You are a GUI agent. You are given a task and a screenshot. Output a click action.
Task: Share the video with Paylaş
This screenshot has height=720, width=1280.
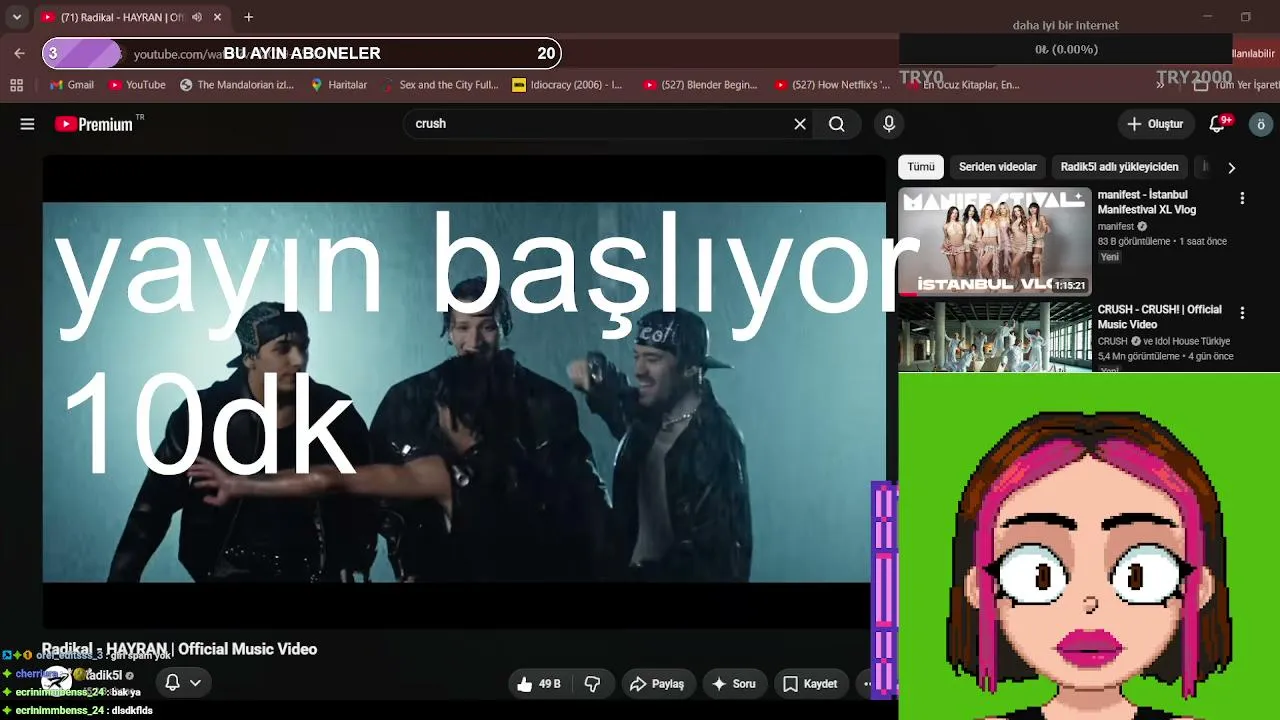click(656, 684)
